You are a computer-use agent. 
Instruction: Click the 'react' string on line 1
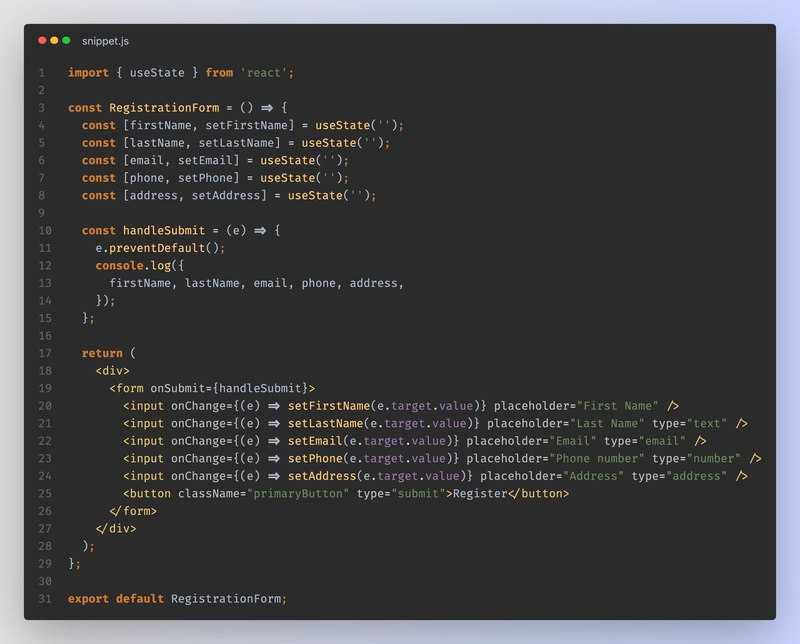[264, 72]
